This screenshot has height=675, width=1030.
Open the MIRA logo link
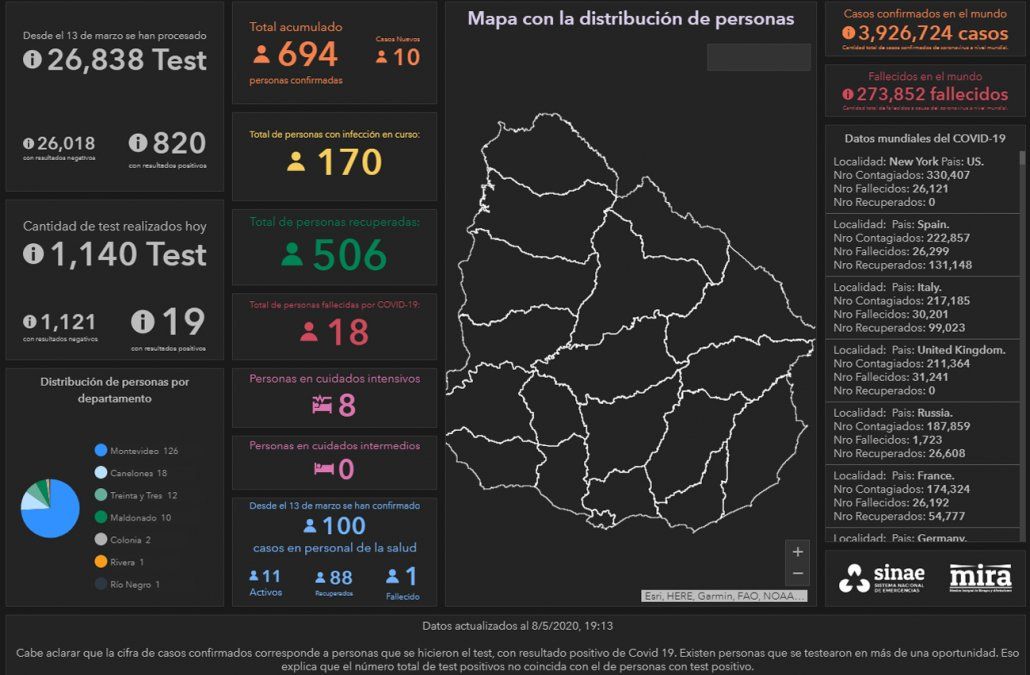[x=979, y=578]
